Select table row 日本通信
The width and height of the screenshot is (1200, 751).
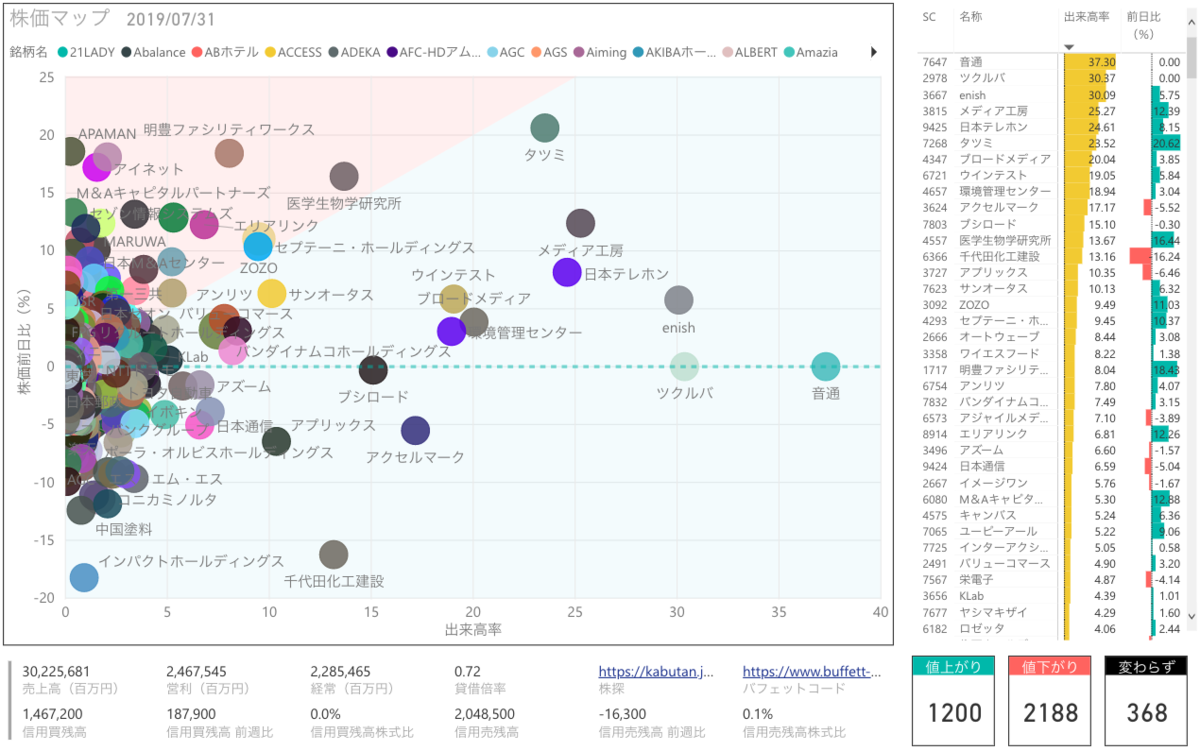(1050, 466)
